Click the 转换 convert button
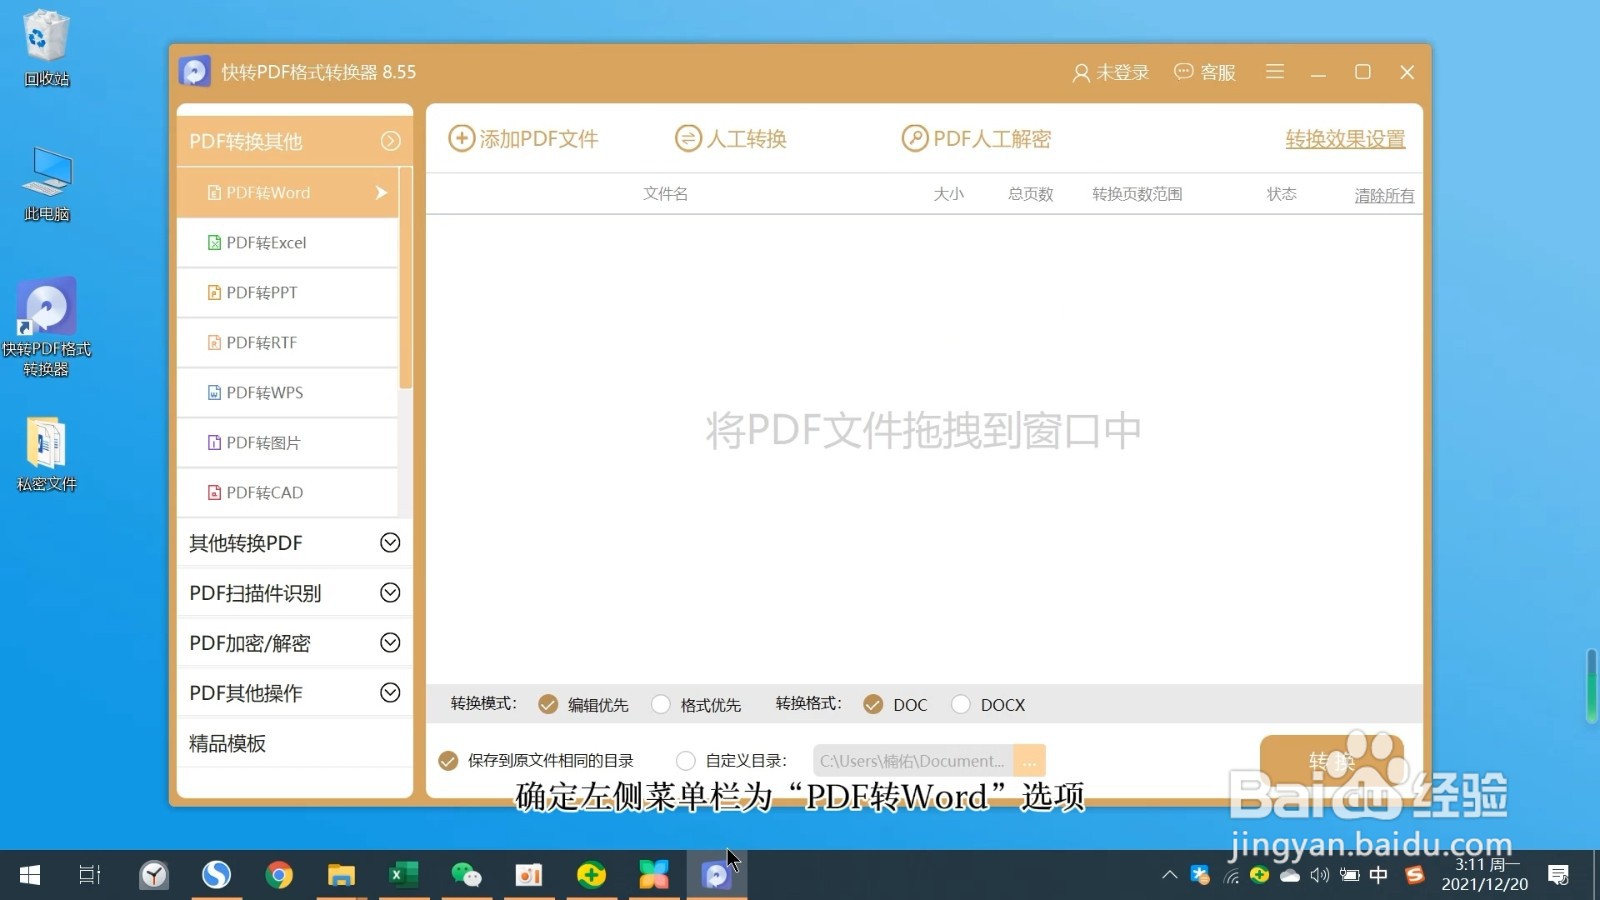This screenshot has height=900, width=1600. (x=1332, y=762)
